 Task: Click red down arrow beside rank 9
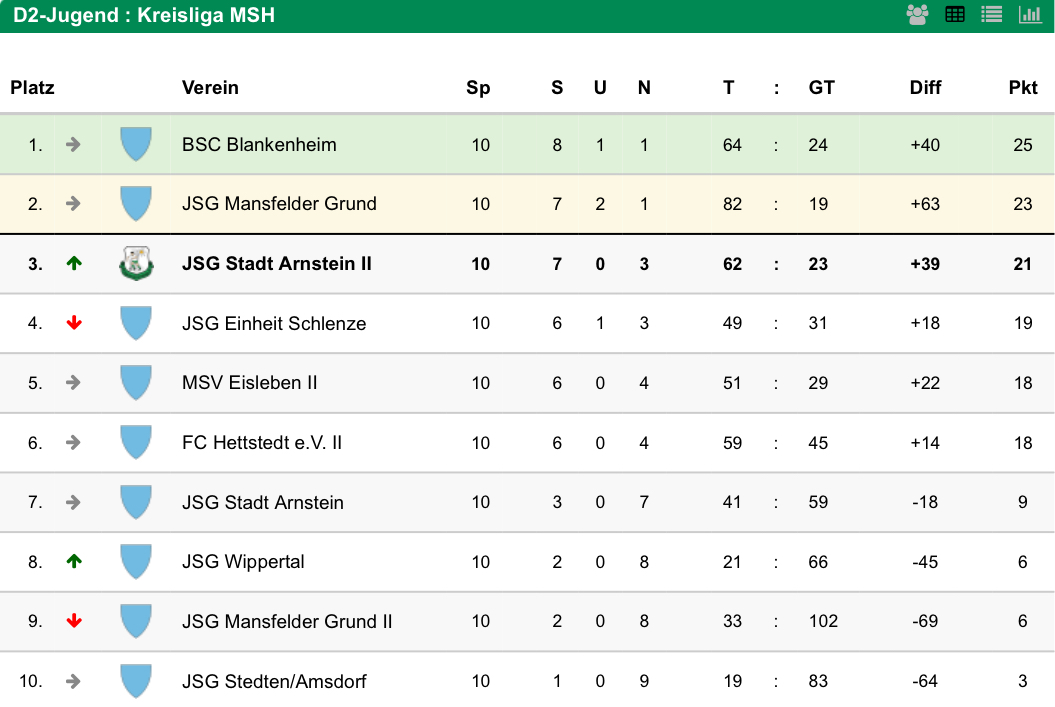[74, 621]
